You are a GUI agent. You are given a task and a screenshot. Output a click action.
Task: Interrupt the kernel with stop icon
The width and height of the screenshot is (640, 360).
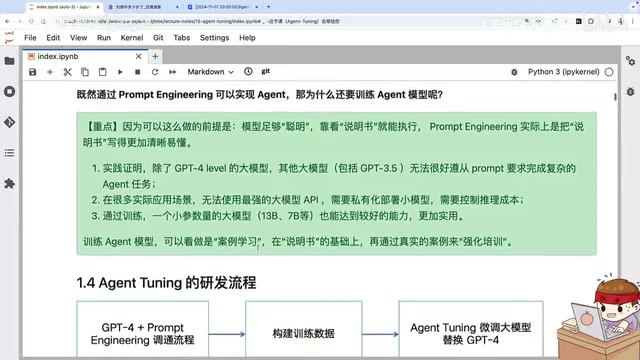pyautogui.click(x=138, y=72)
